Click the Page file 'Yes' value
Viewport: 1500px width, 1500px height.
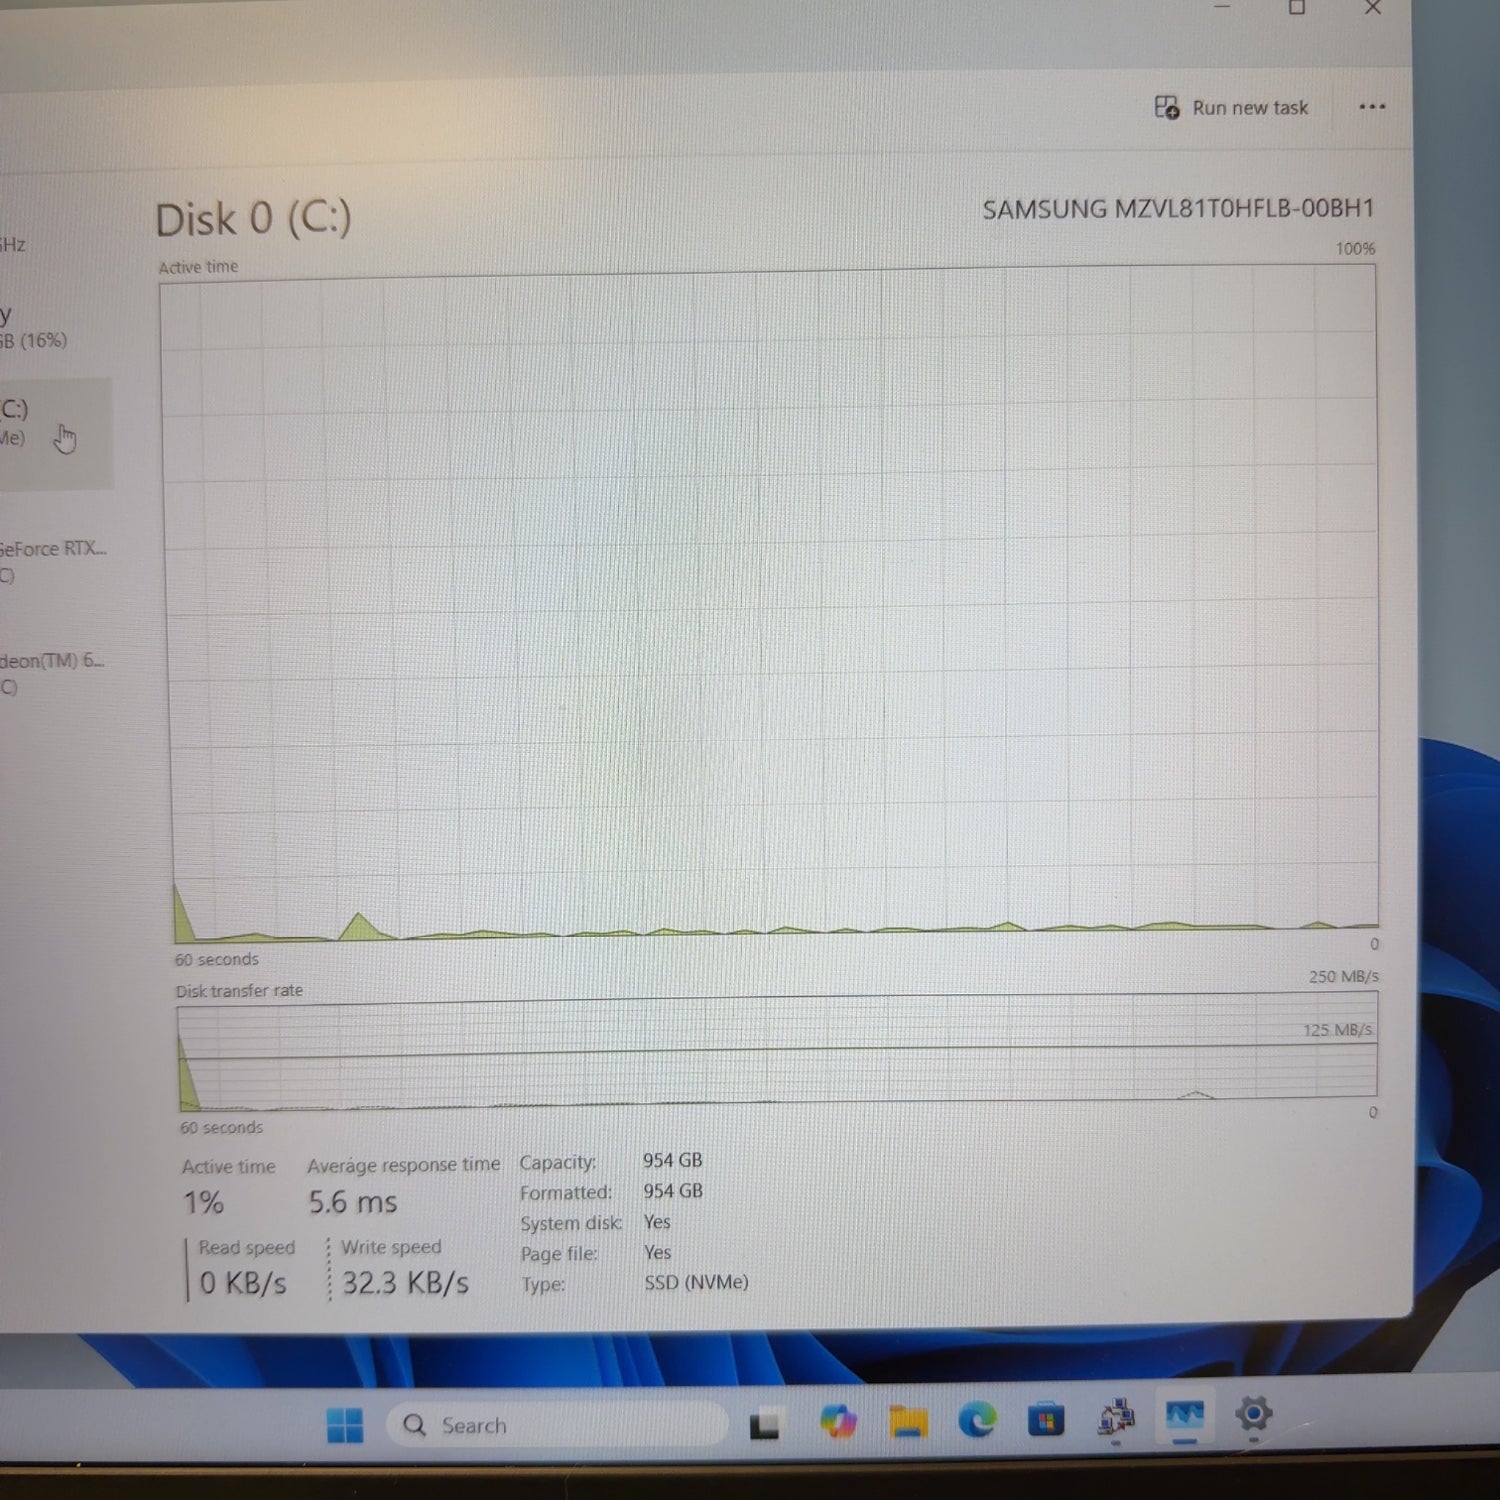coord(657,1252)
